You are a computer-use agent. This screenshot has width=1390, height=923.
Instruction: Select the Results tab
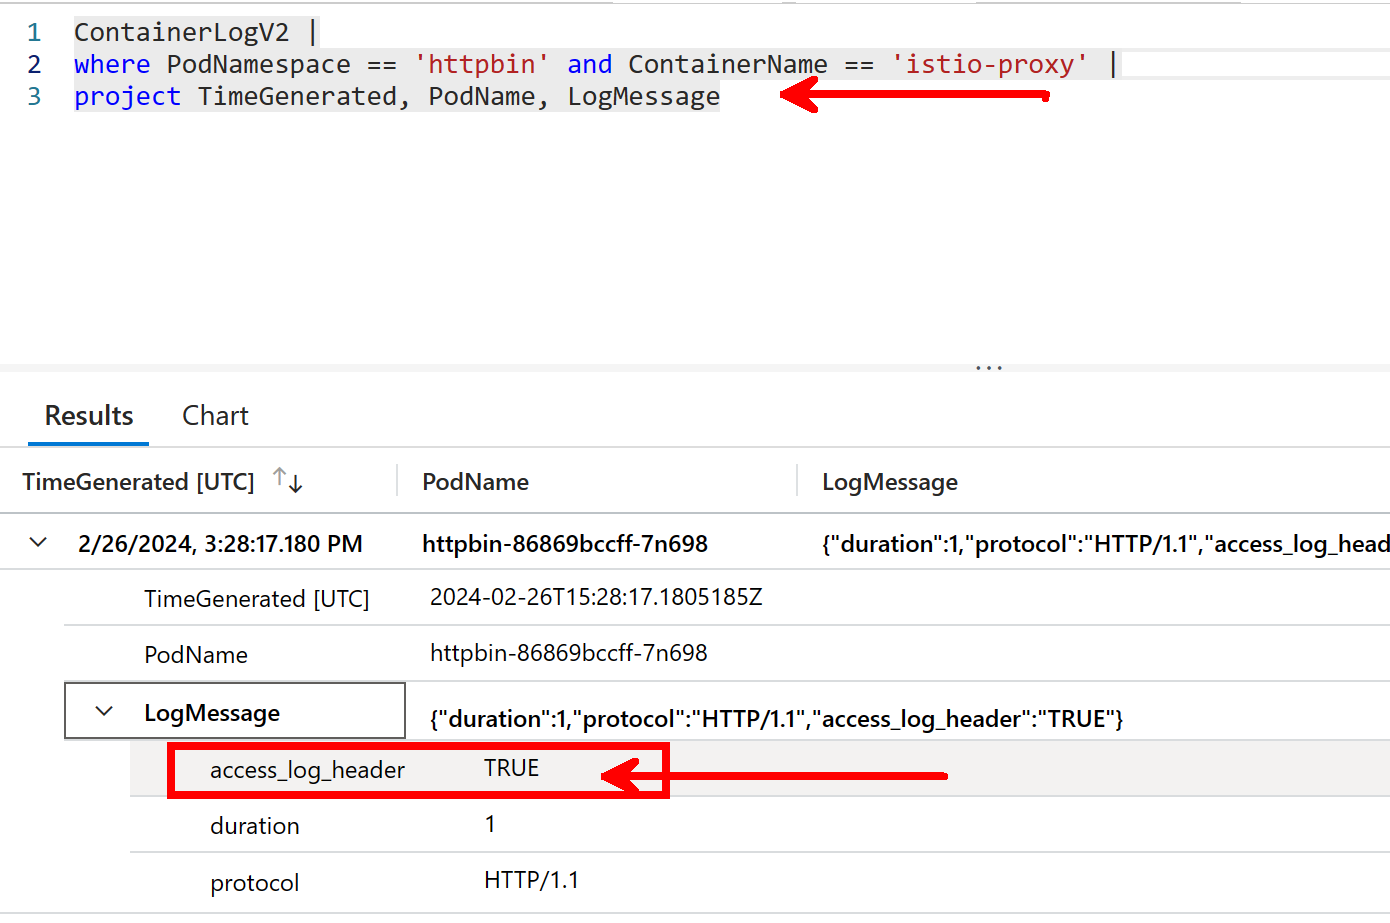tap(89, 416)
